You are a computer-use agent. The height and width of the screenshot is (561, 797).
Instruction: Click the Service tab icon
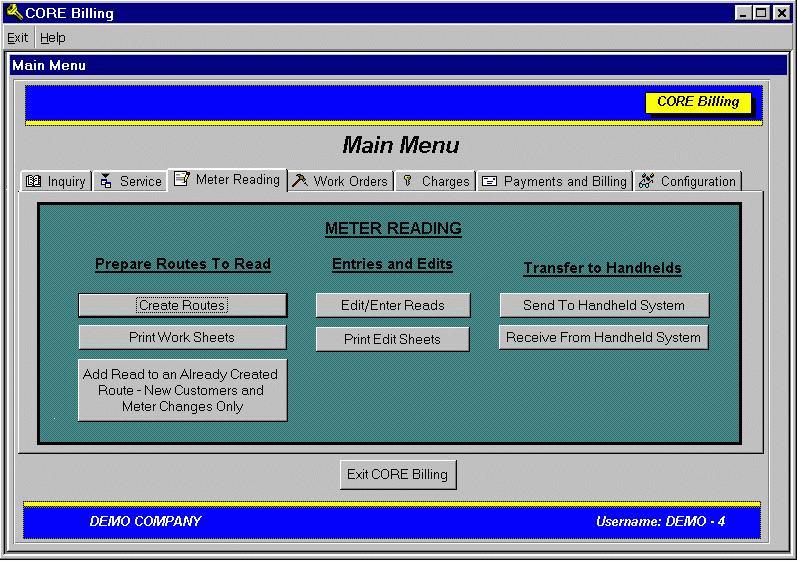click(x=106, y=181)
